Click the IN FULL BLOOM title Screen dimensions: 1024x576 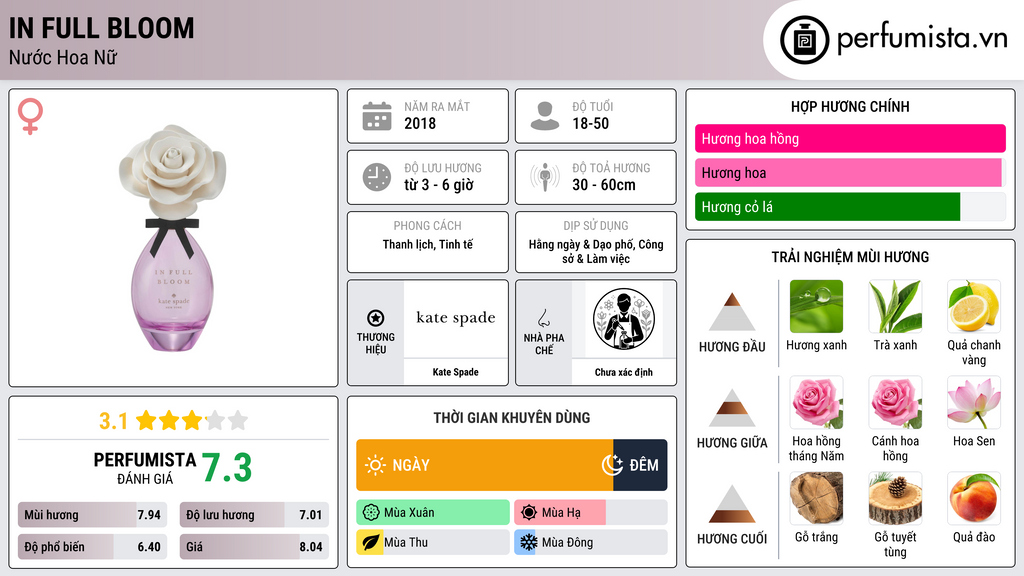101,29
